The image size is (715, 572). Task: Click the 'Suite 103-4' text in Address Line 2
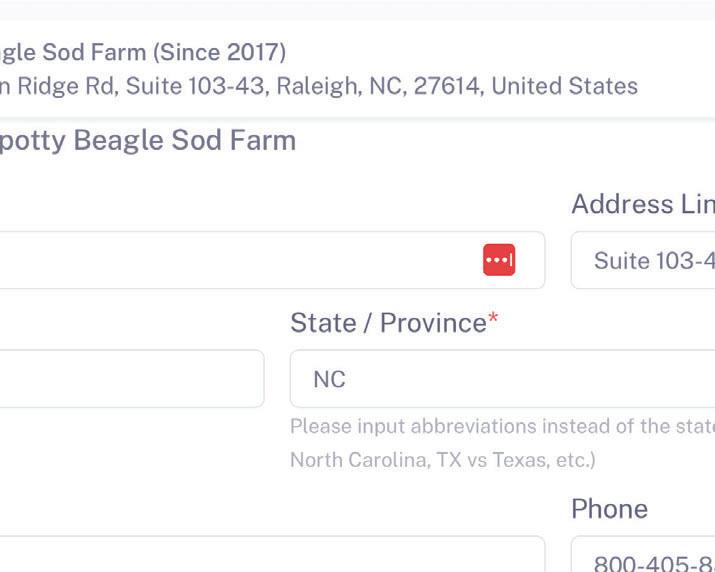click(654, 261)
